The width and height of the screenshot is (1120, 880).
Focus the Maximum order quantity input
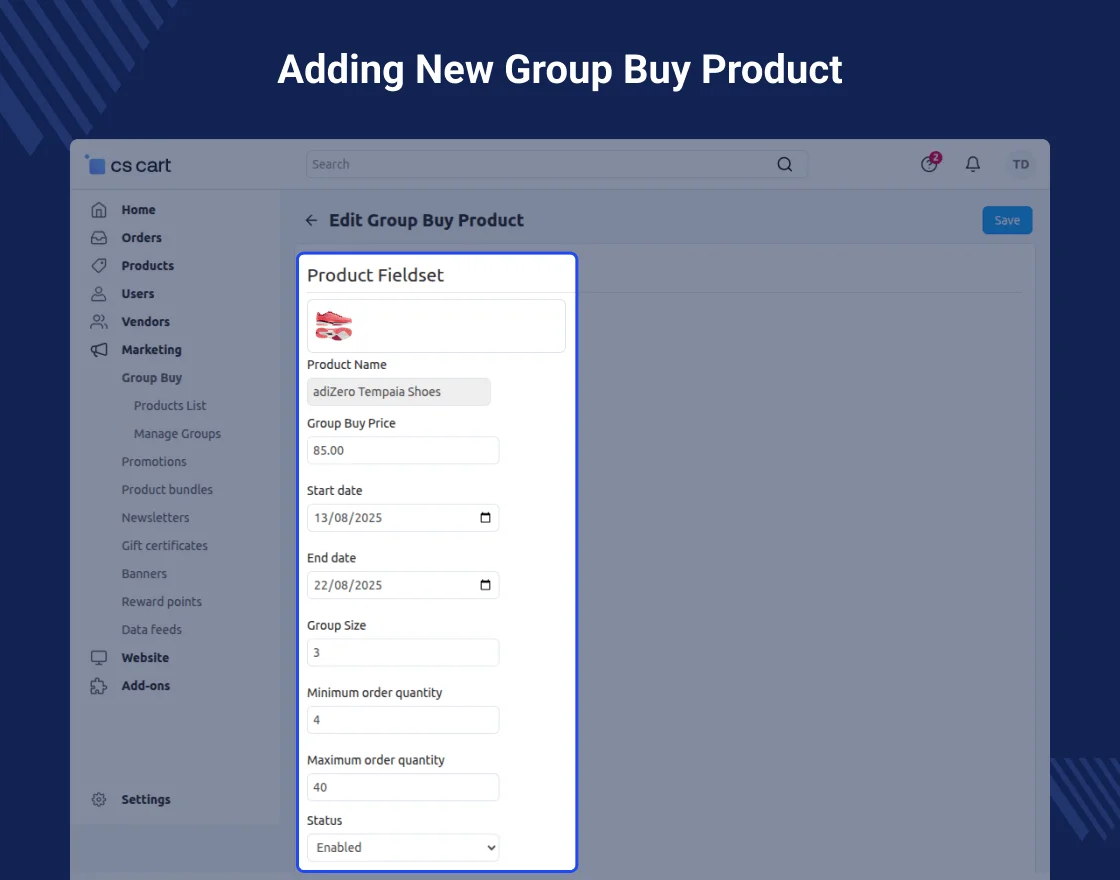(403, 788)
